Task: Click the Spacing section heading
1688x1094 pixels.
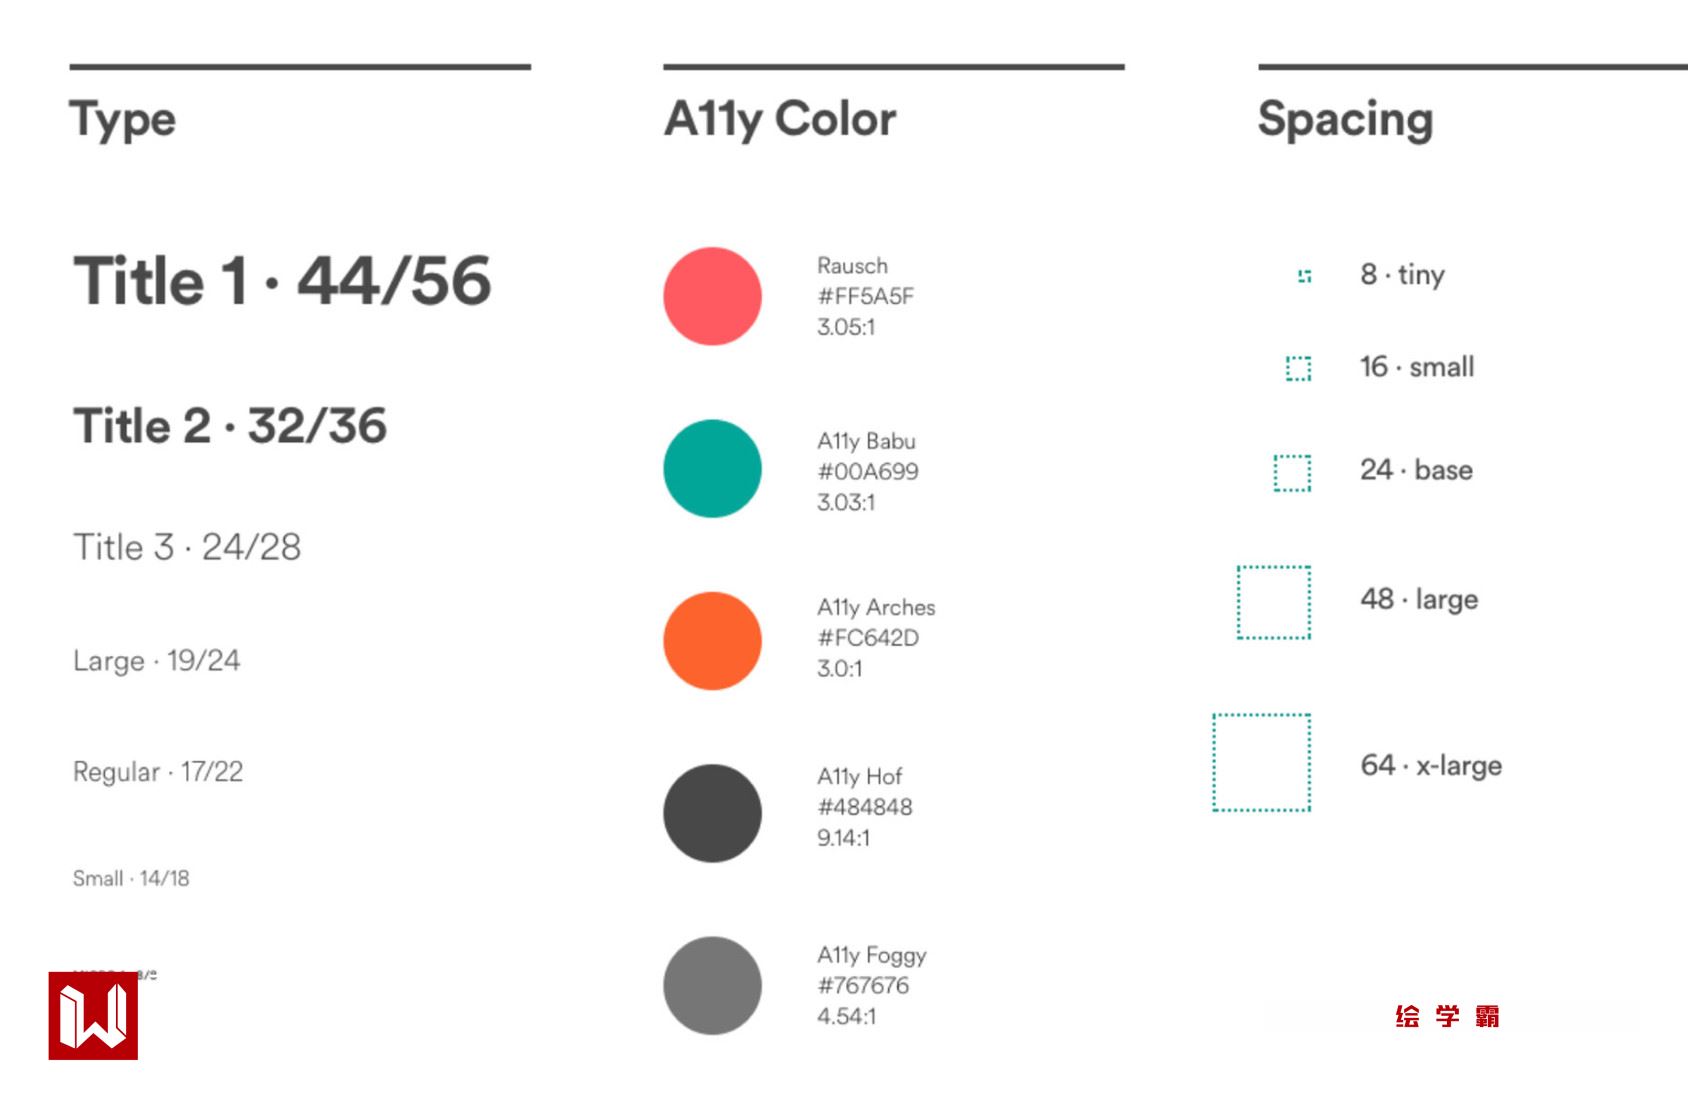Action: tap(1345, 119)
